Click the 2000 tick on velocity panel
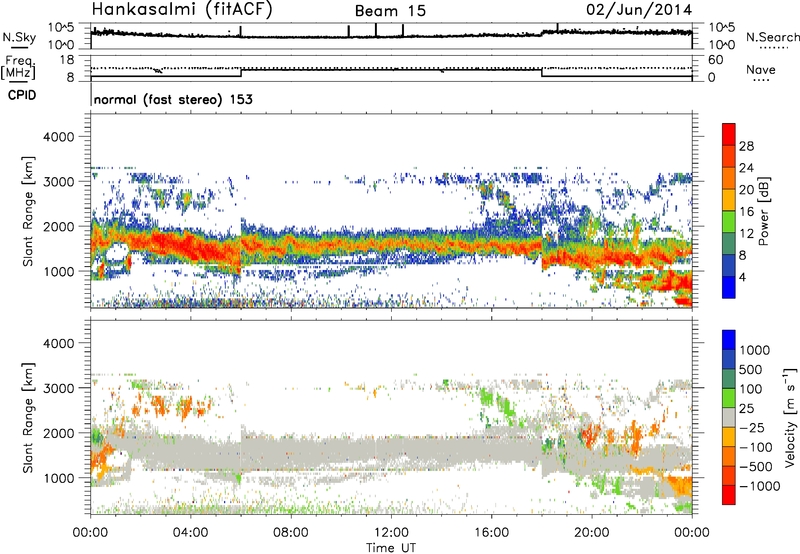The image size is (800, 554). [x=58, y=433]
